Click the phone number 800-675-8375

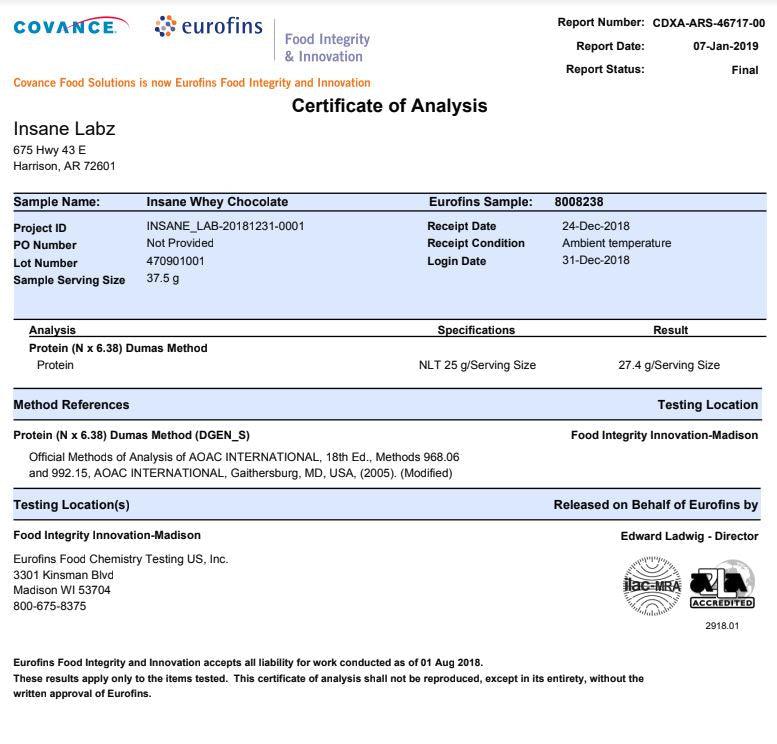click(x=49, y=606)
